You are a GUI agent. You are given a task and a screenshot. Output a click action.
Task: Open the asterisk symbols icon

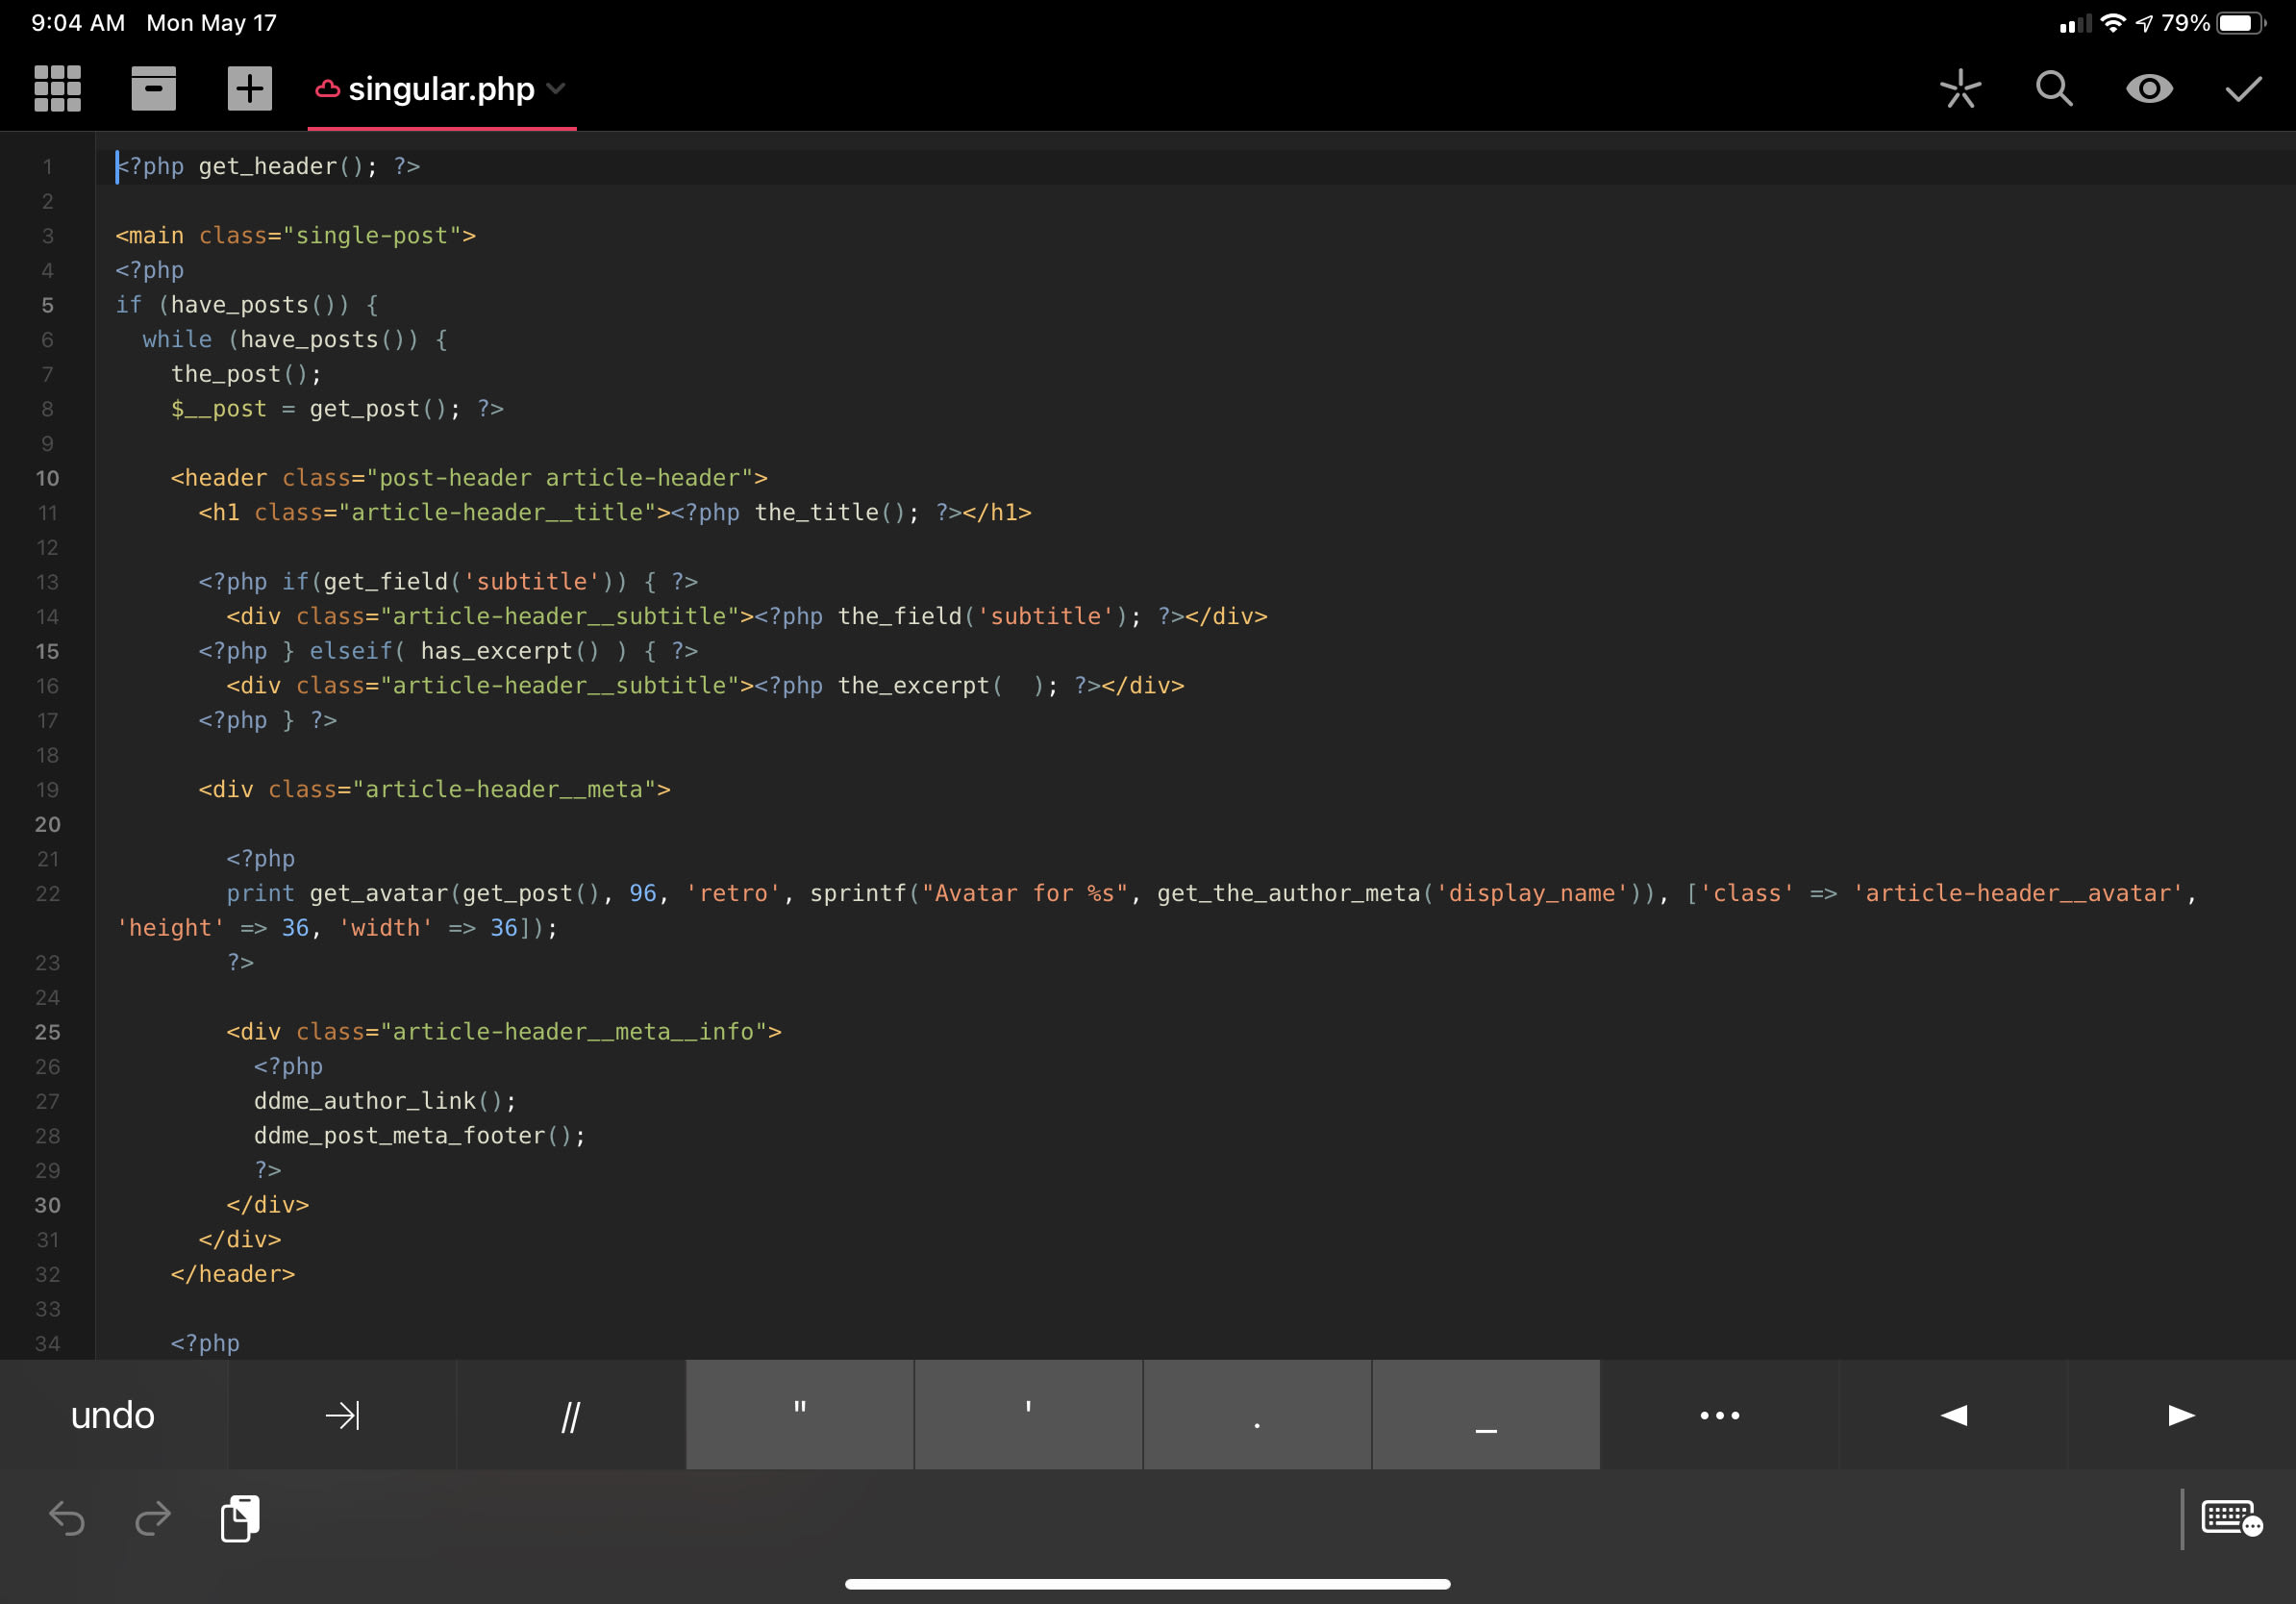tap(1960, 89)
